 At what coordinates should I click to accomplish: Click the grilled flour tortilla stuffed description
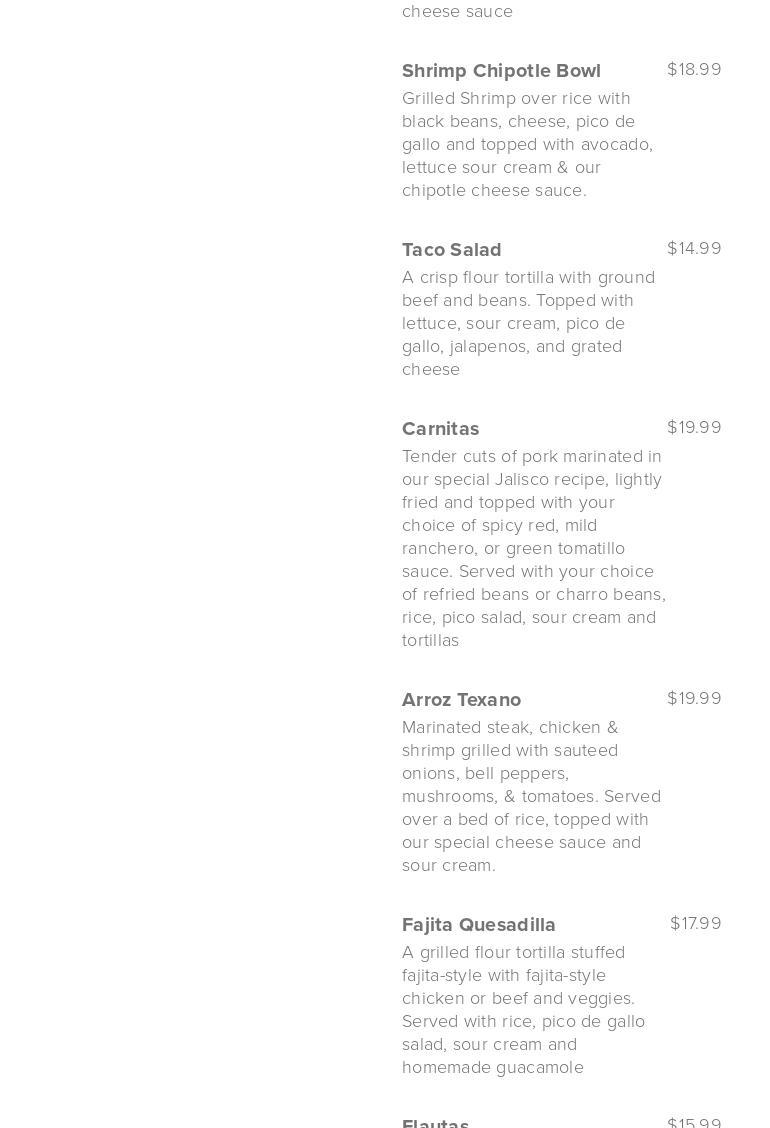pos(523,1009)
